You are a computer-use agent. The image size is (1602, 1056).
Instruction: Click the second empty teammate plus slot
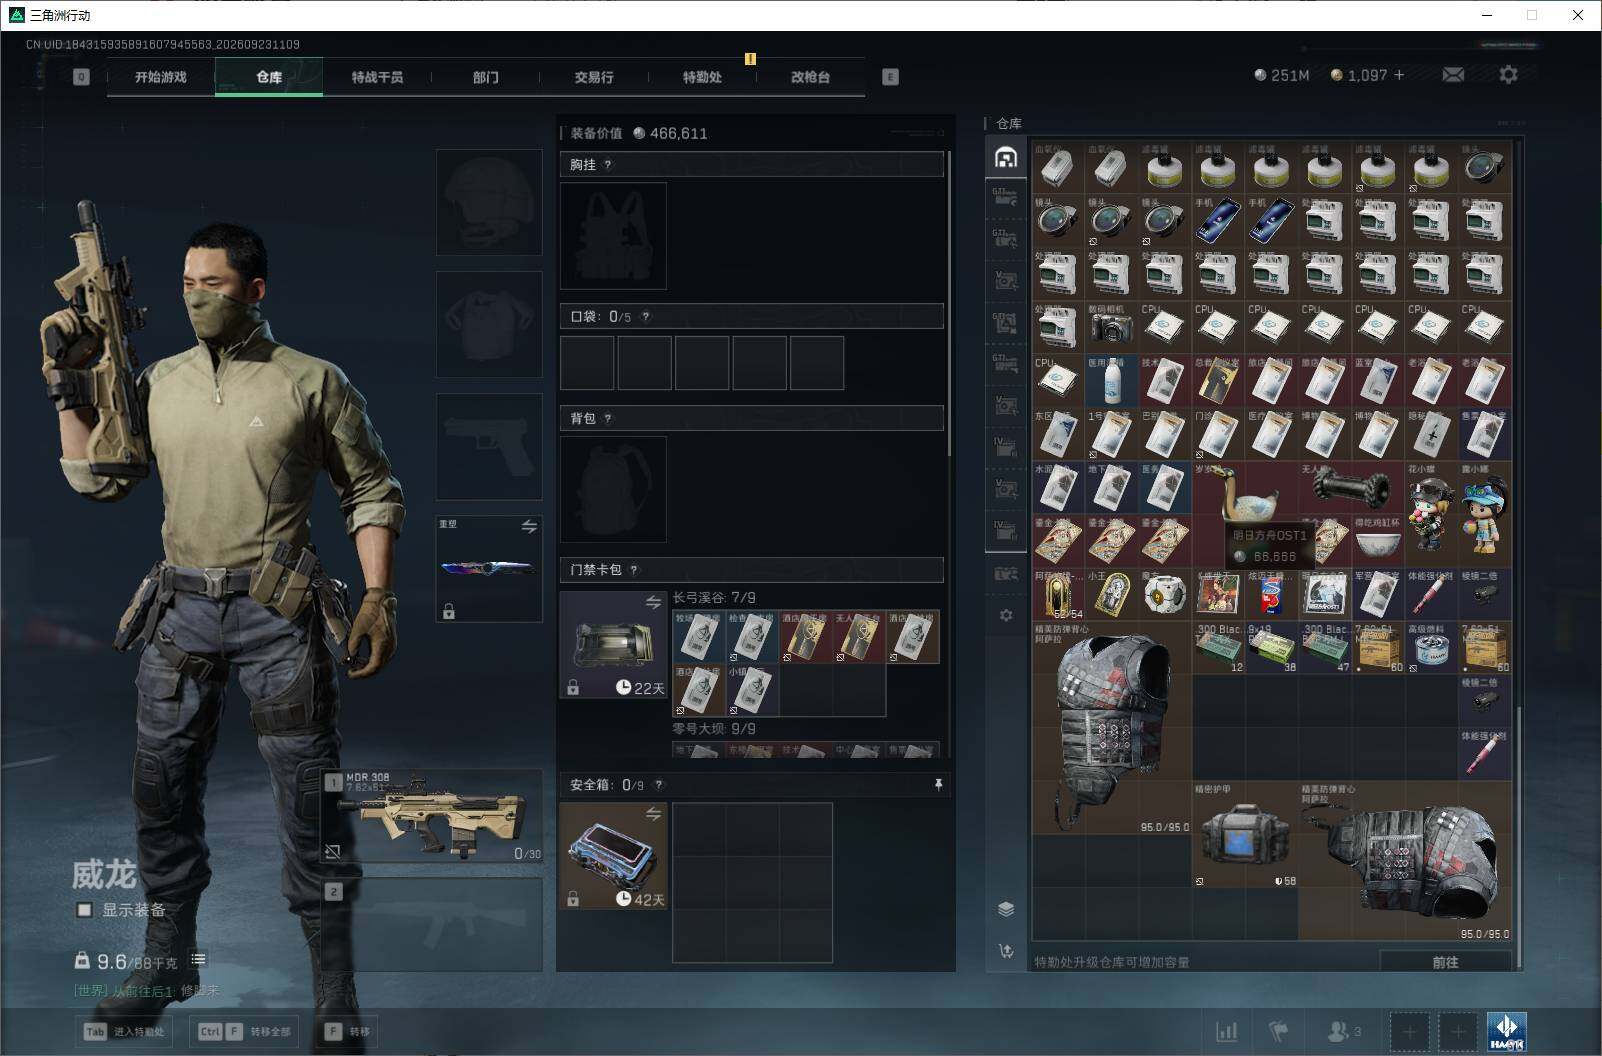1458,1031
